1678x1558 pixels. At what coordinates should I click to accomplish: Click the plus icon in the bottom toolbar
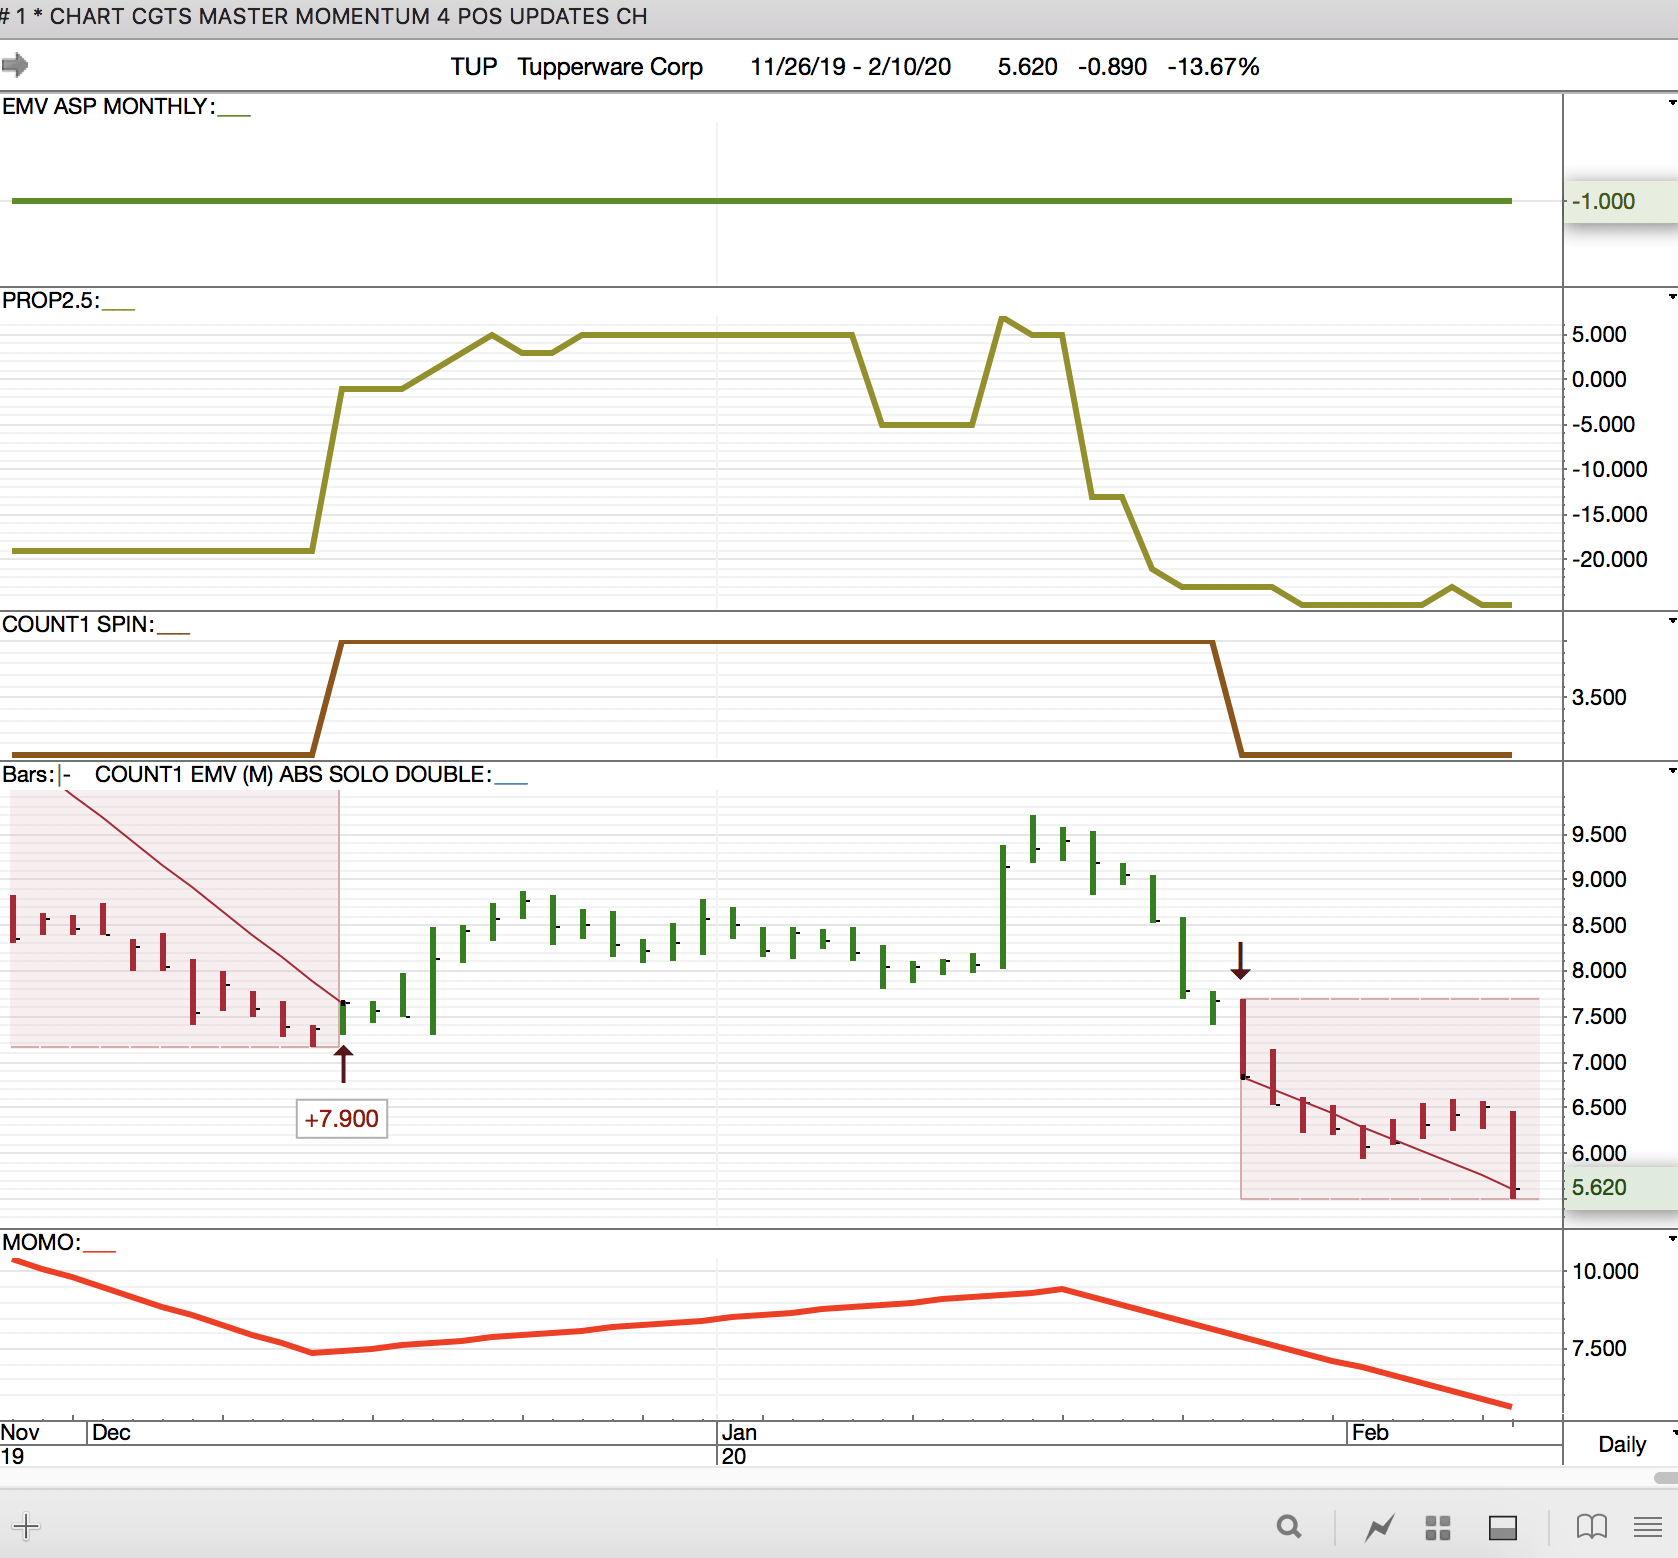click(26, 1527)
